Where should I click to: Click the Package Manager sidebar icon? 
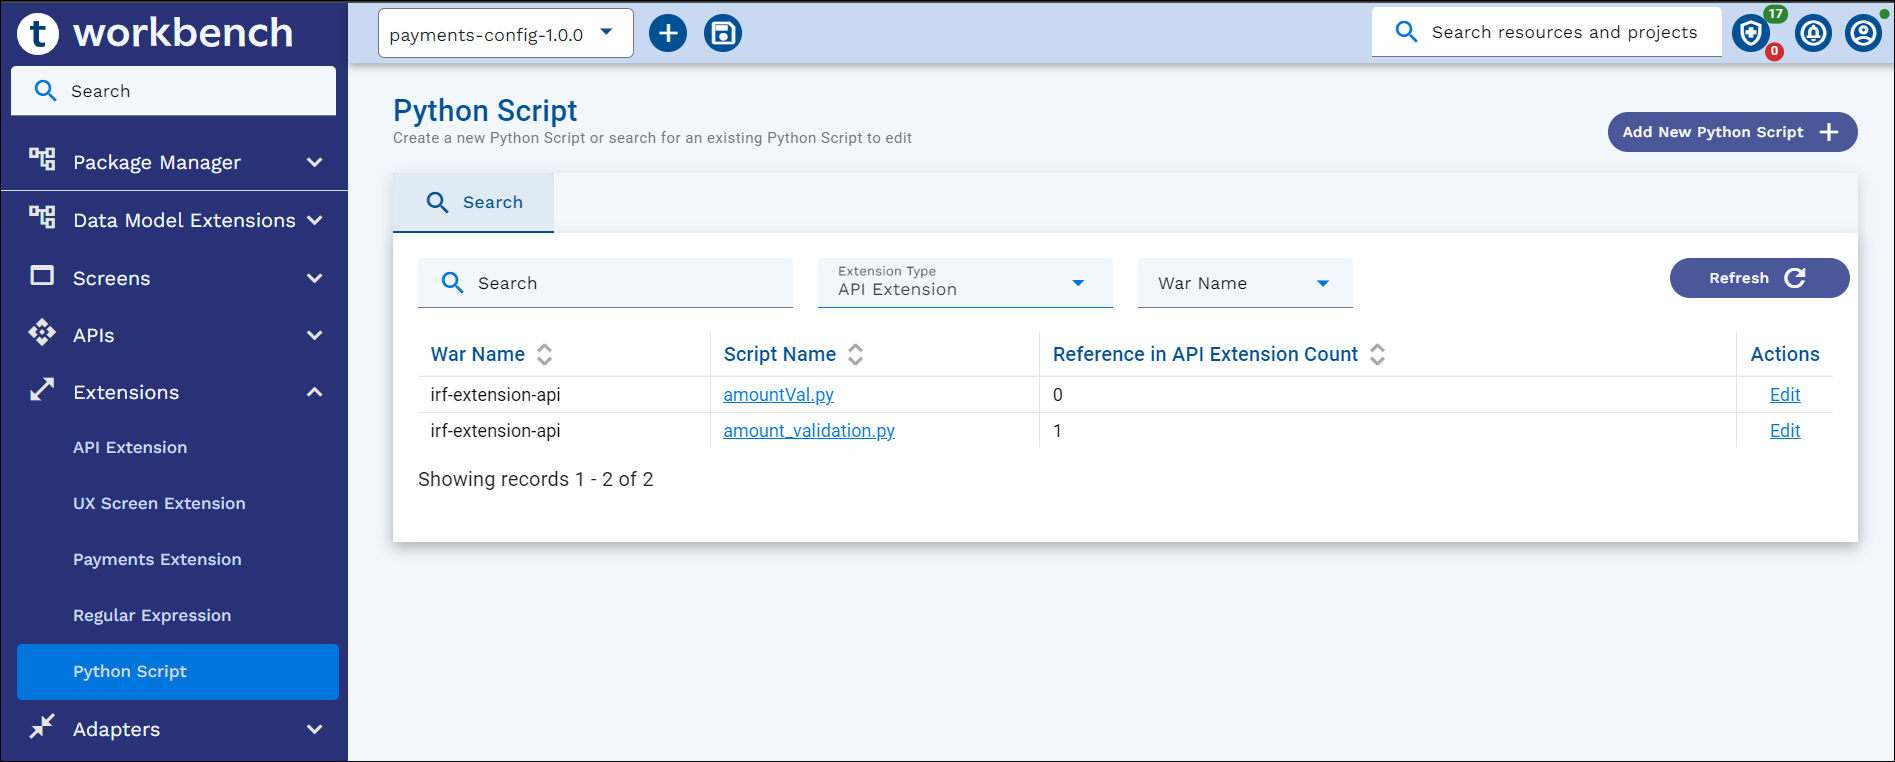pos(42,159)
